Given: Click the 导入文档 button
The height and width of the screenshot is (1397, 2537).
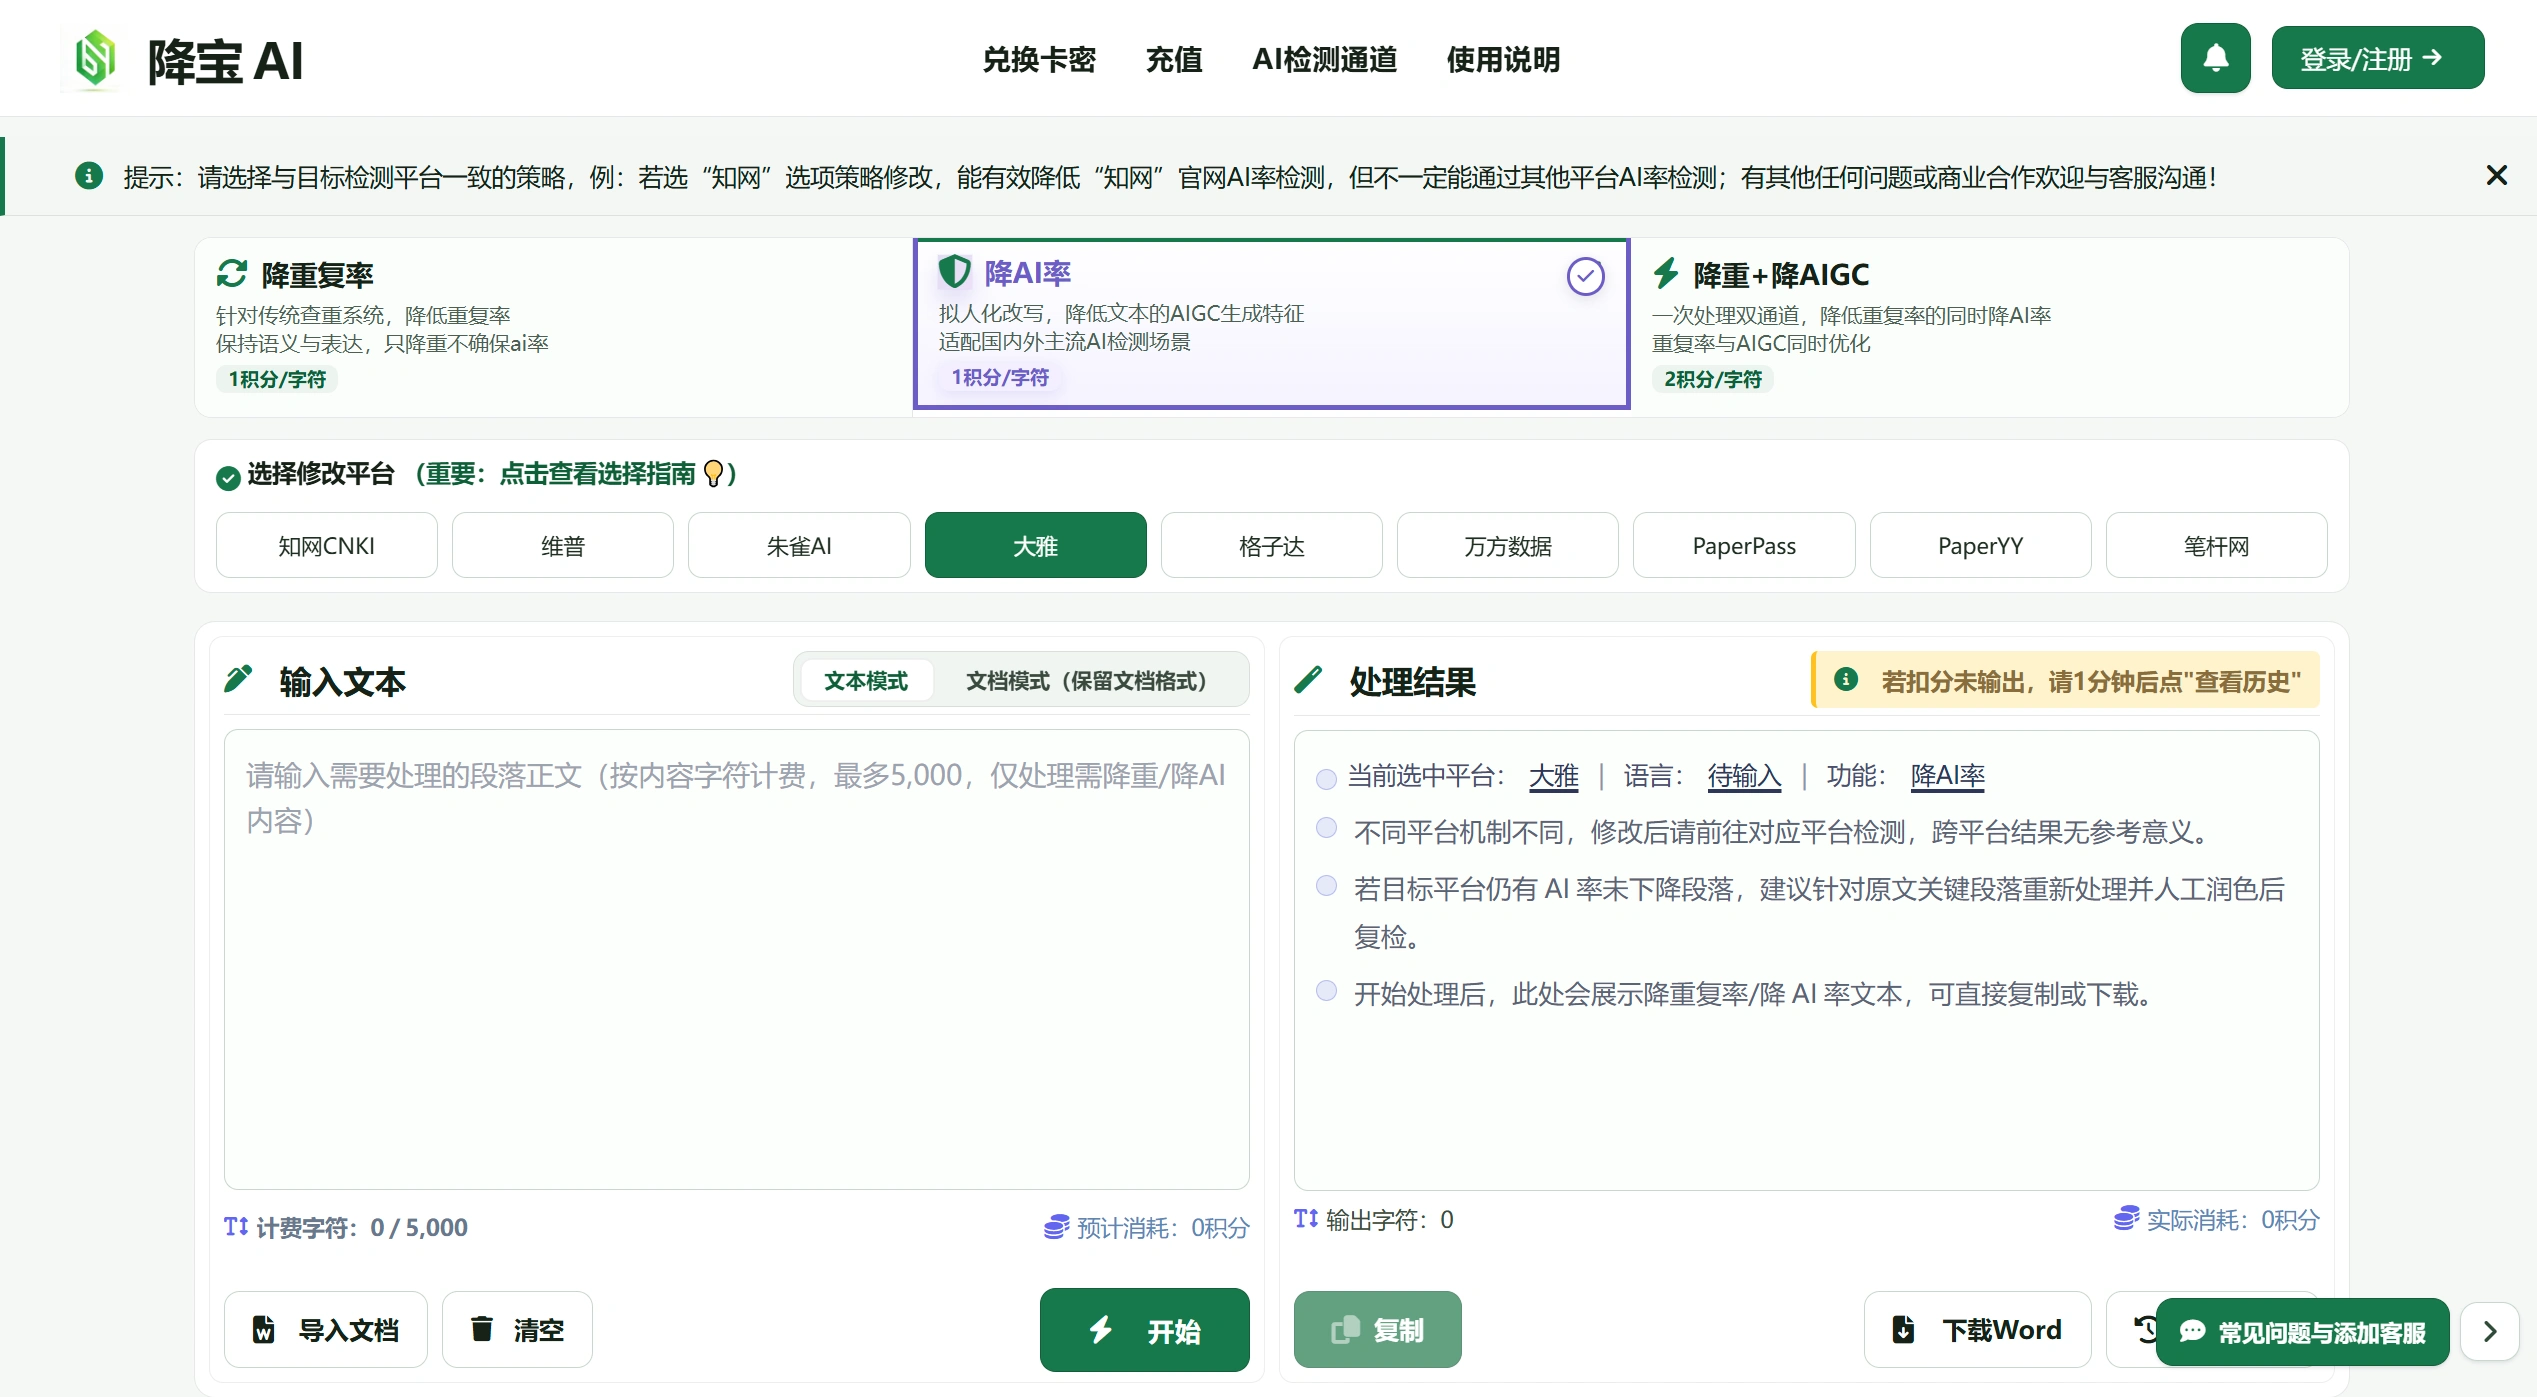Looking at the screenshot, I should (x=326, y=1329).
